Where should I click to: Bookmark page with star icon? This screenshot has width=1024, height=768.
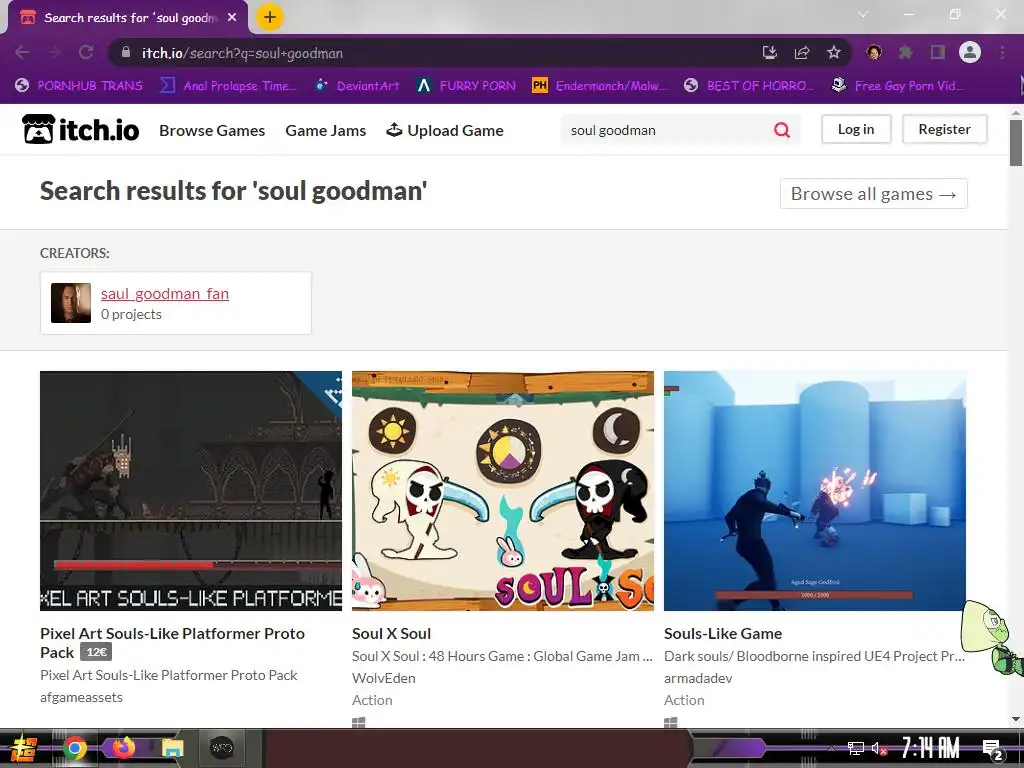coord(833,52)
